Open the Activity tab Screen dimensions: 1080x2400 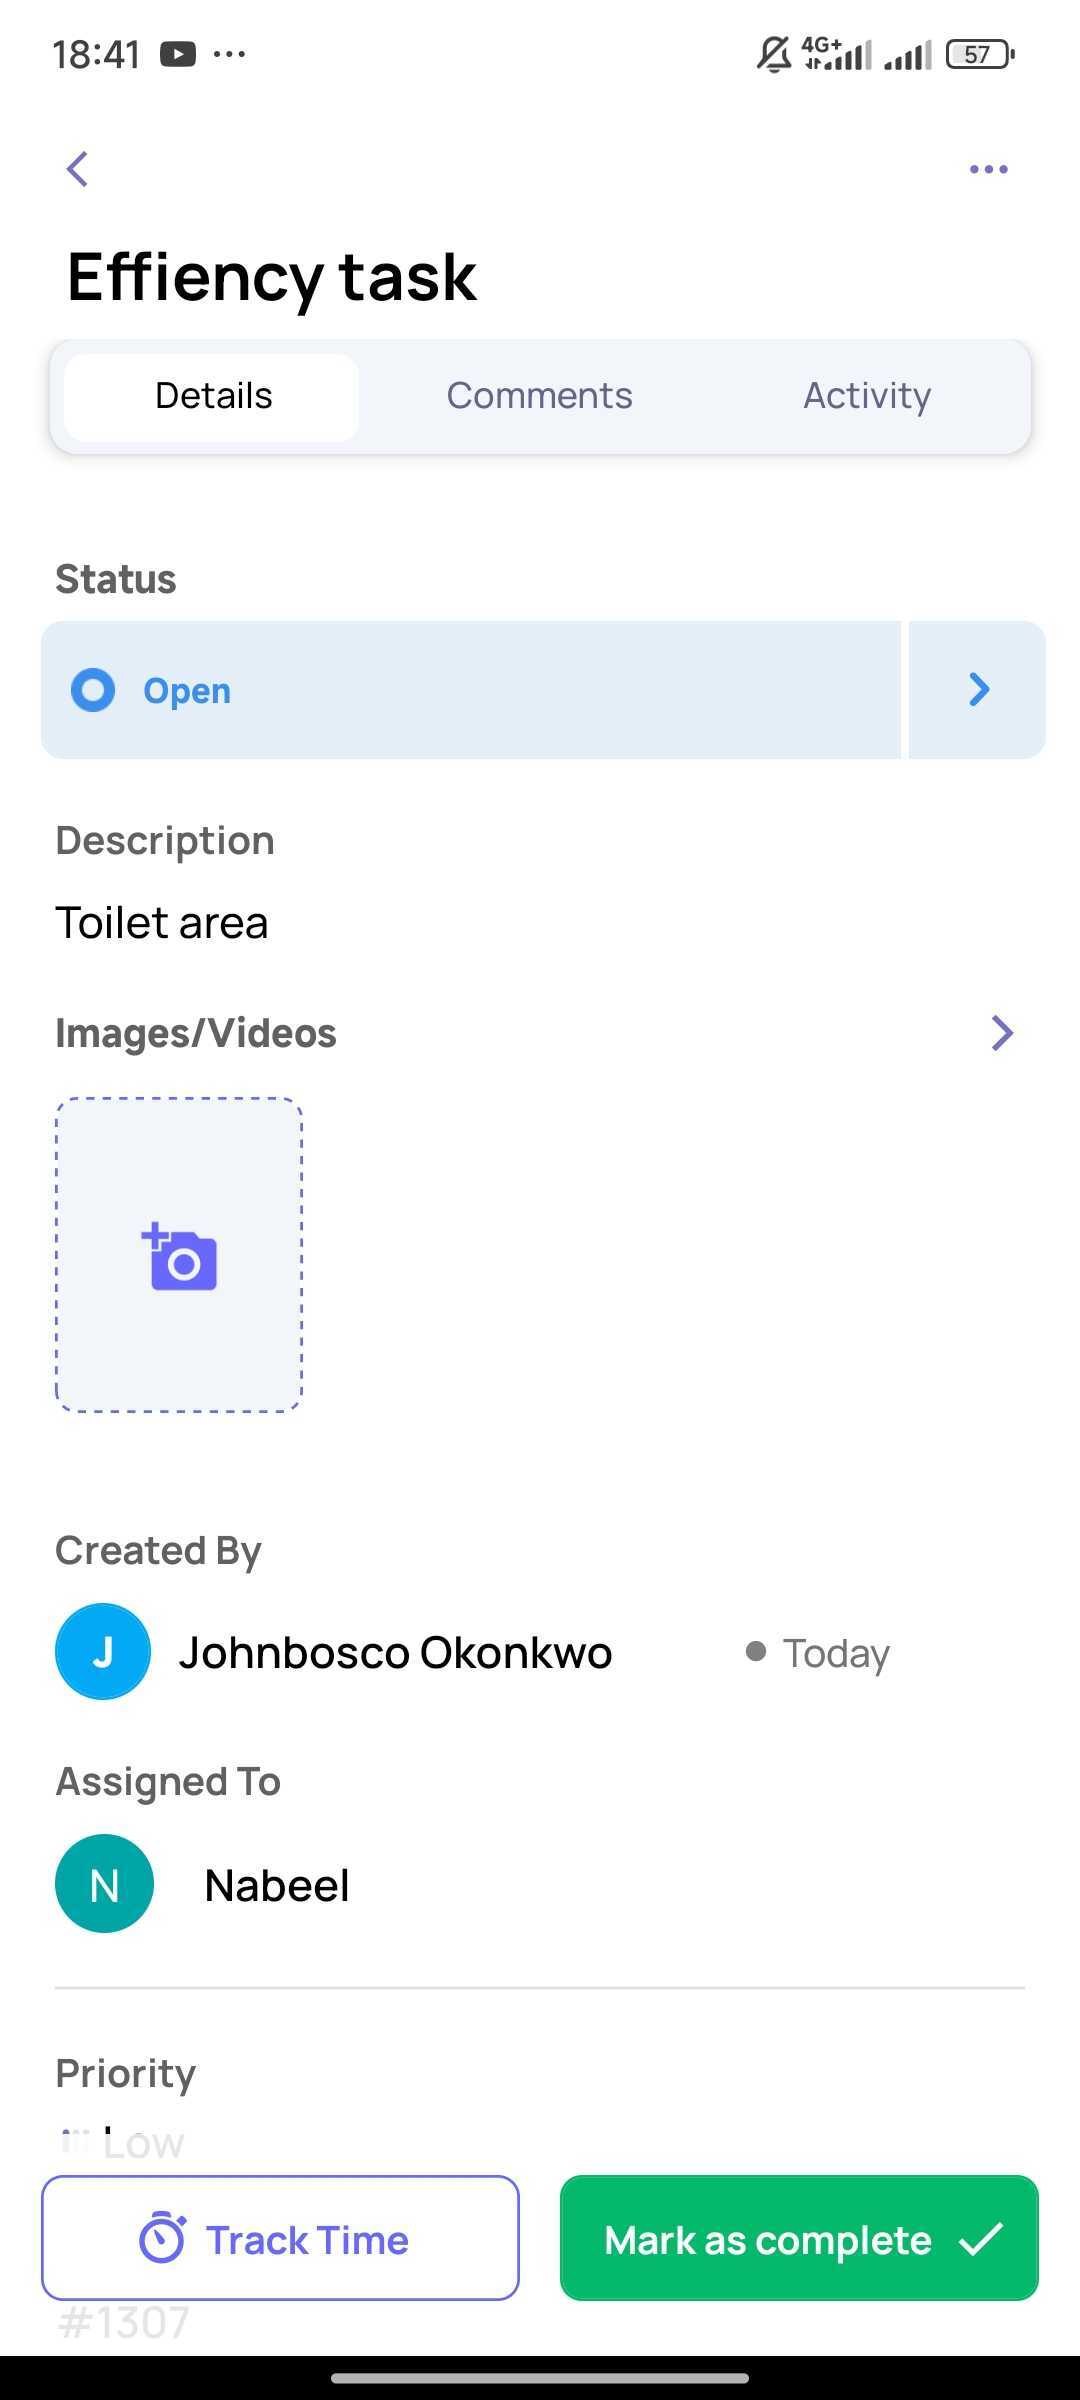pos(867,396)
